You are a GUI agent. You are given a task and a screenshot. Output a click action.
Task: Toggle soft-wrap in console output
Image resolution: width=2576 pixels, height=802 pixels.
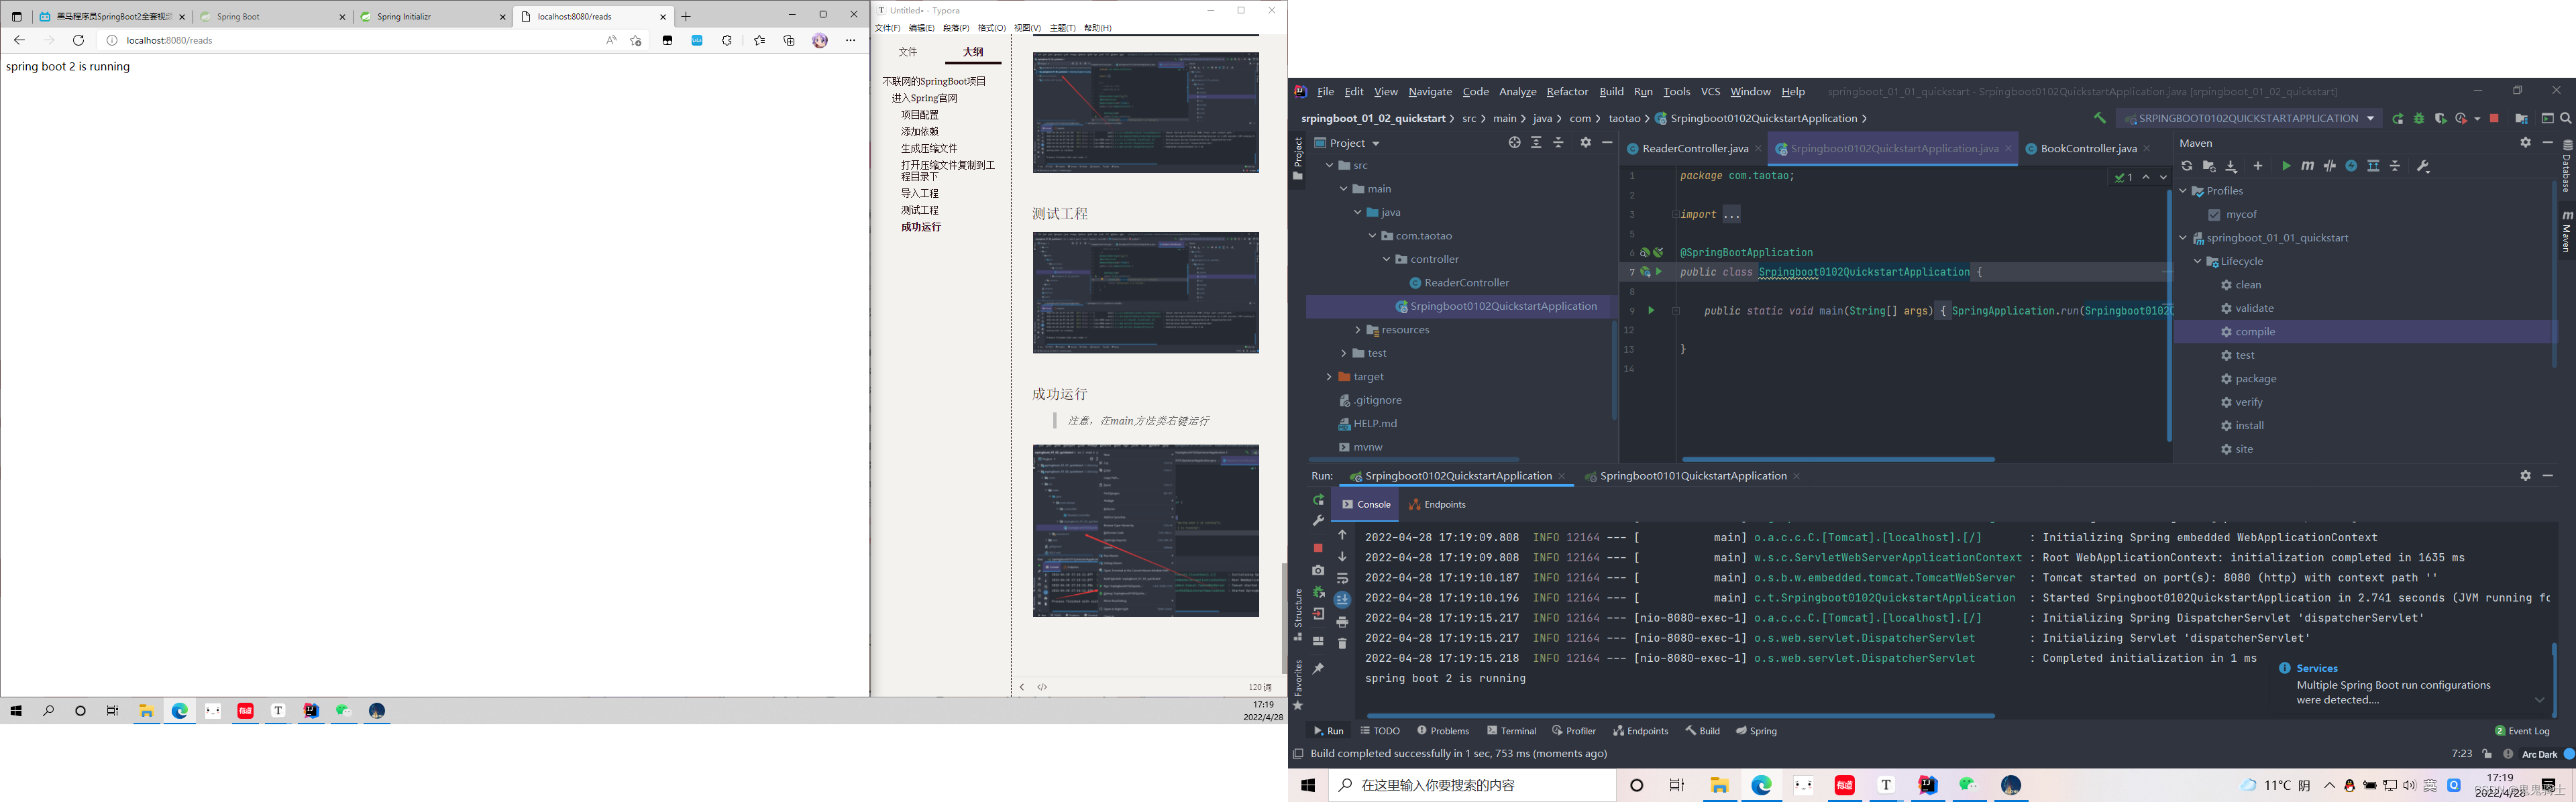(1342, 578)
